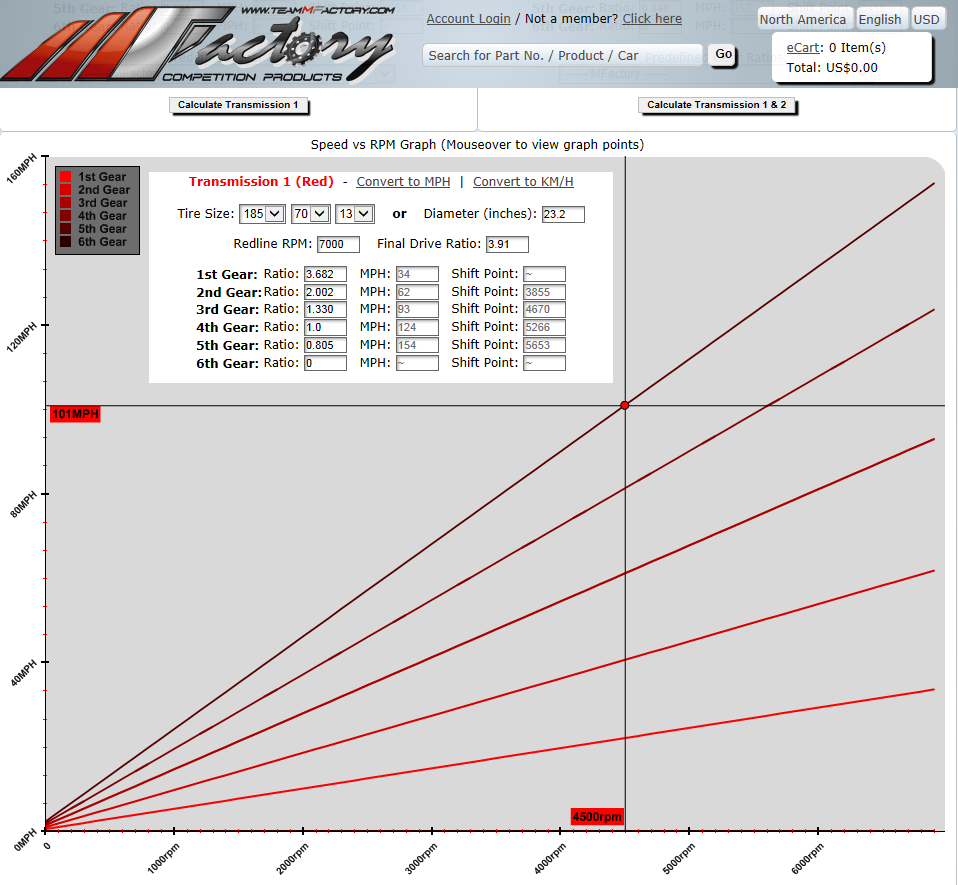Screen dimensions: 958x885
Task: Click the 4th Gear legend square
Action: coord(65,215)
